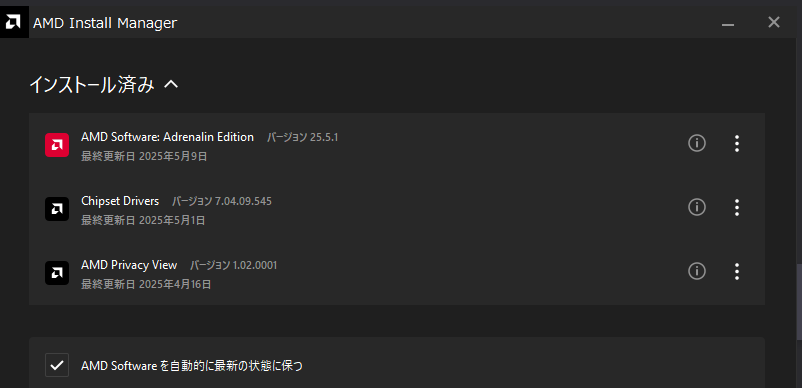Open three-dot menu for Chipset Drivers

(737, 207)
